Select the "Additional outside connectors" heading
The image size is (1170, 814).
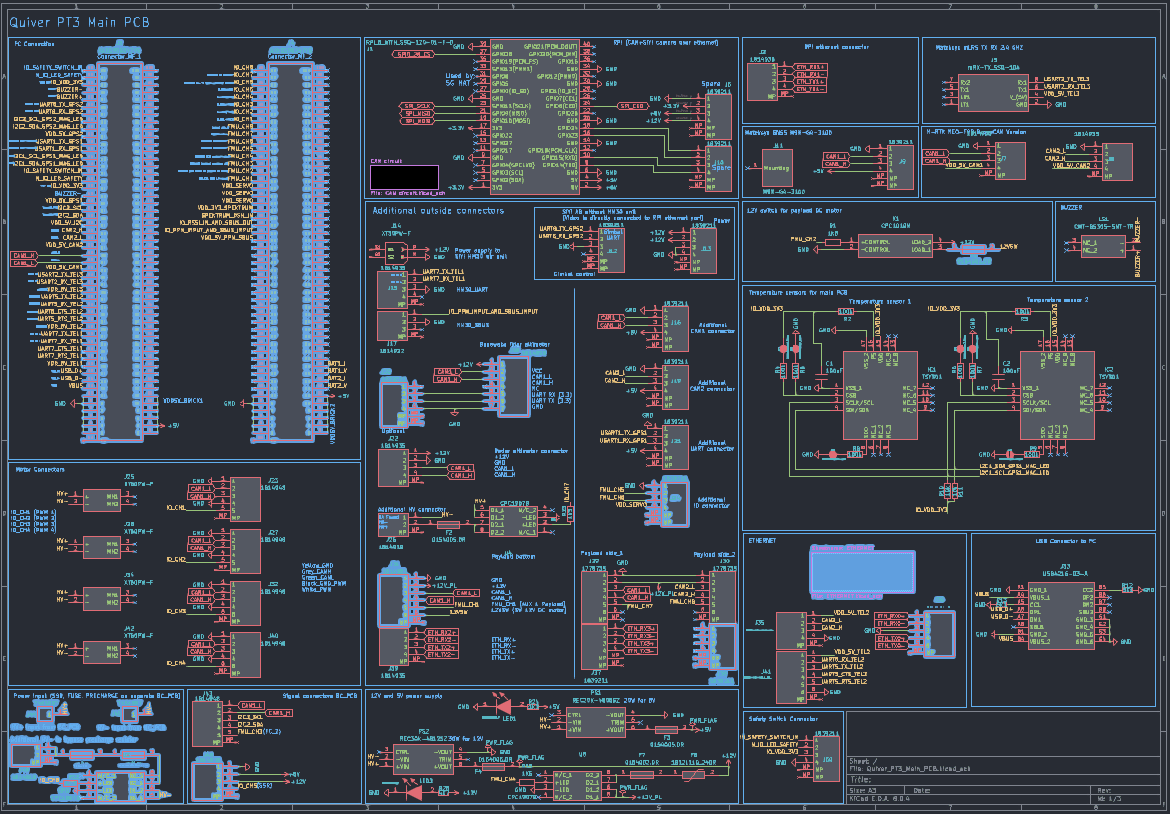tap(438, 211)
